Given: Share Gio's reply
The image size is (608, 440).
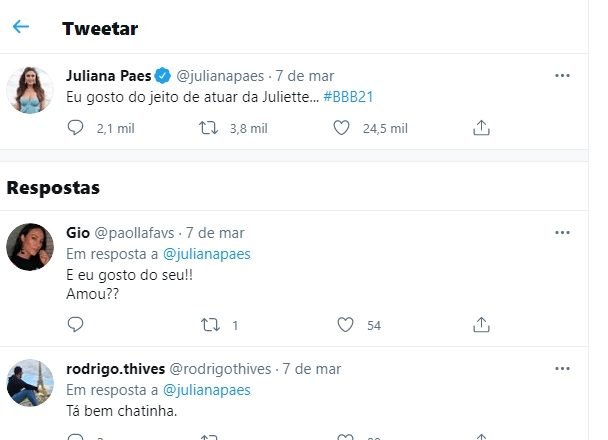Looking at the screenshot, I should [x=481, y=325].
